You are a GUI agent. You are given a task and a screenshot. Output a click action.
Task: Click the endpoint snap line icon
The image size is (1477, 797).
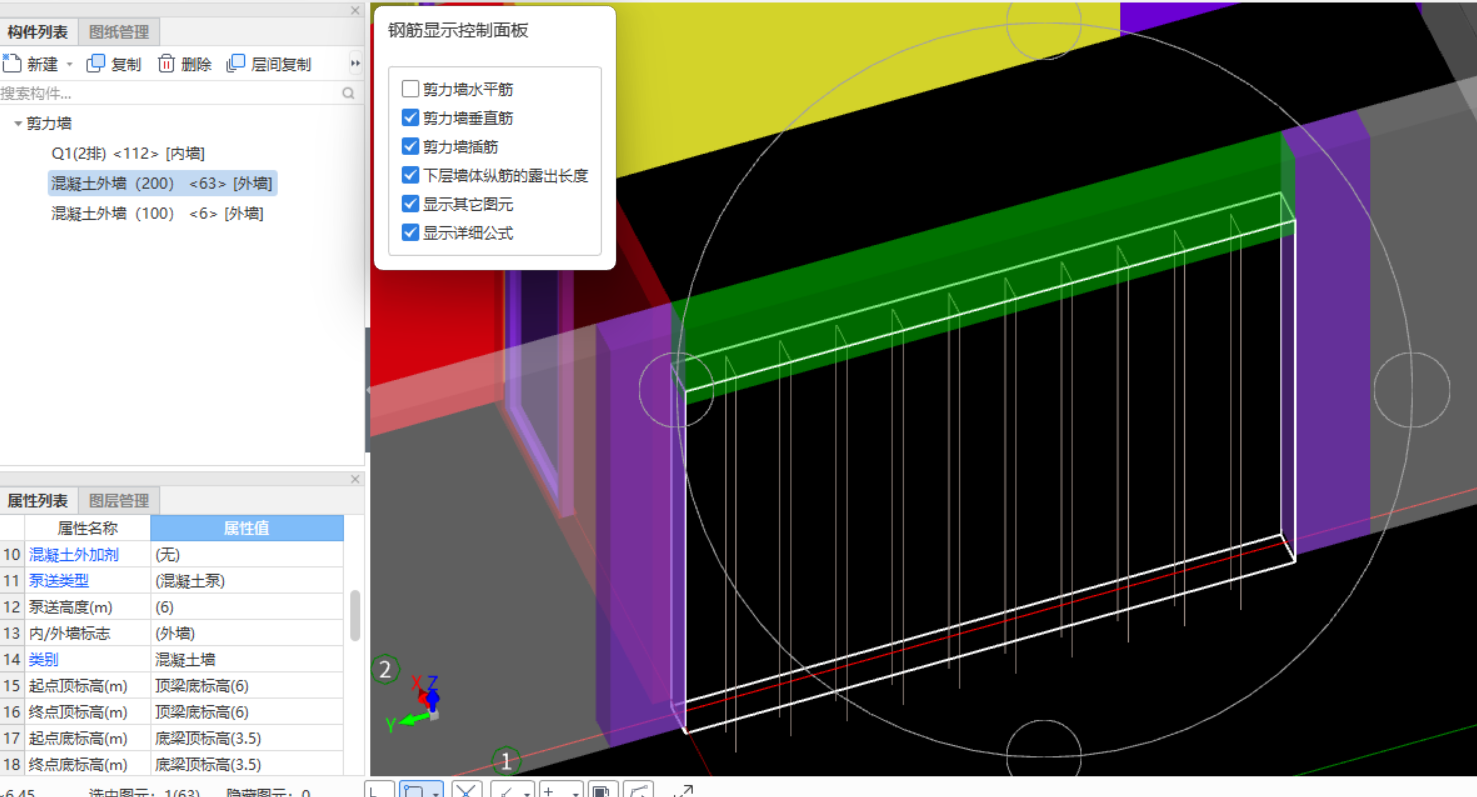click(x=507, y=791)
